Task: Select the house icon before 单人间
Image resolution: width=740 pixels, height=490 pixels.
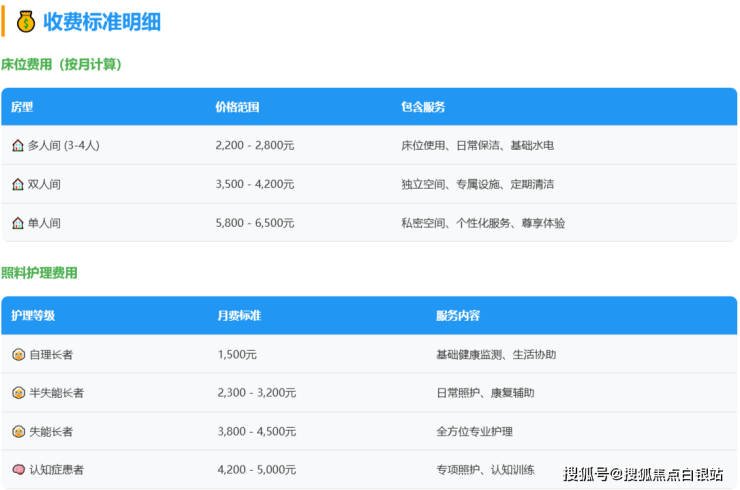Action: 18,223
